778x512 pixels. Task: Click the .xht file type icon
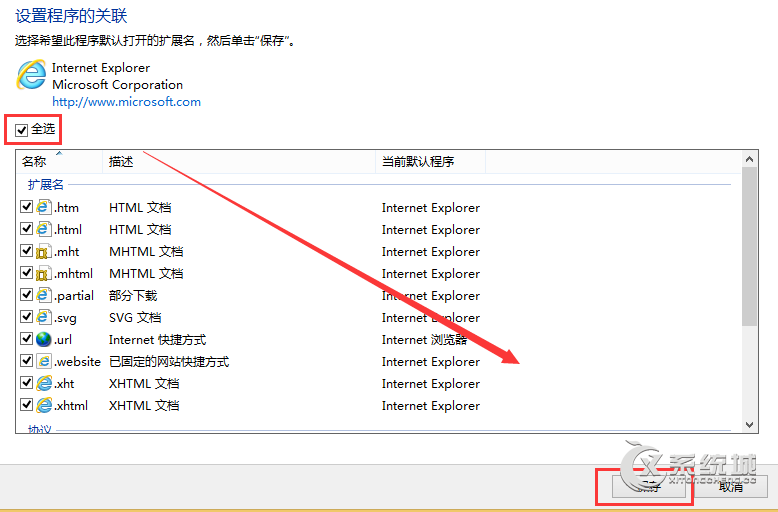(x=44, y=383)
